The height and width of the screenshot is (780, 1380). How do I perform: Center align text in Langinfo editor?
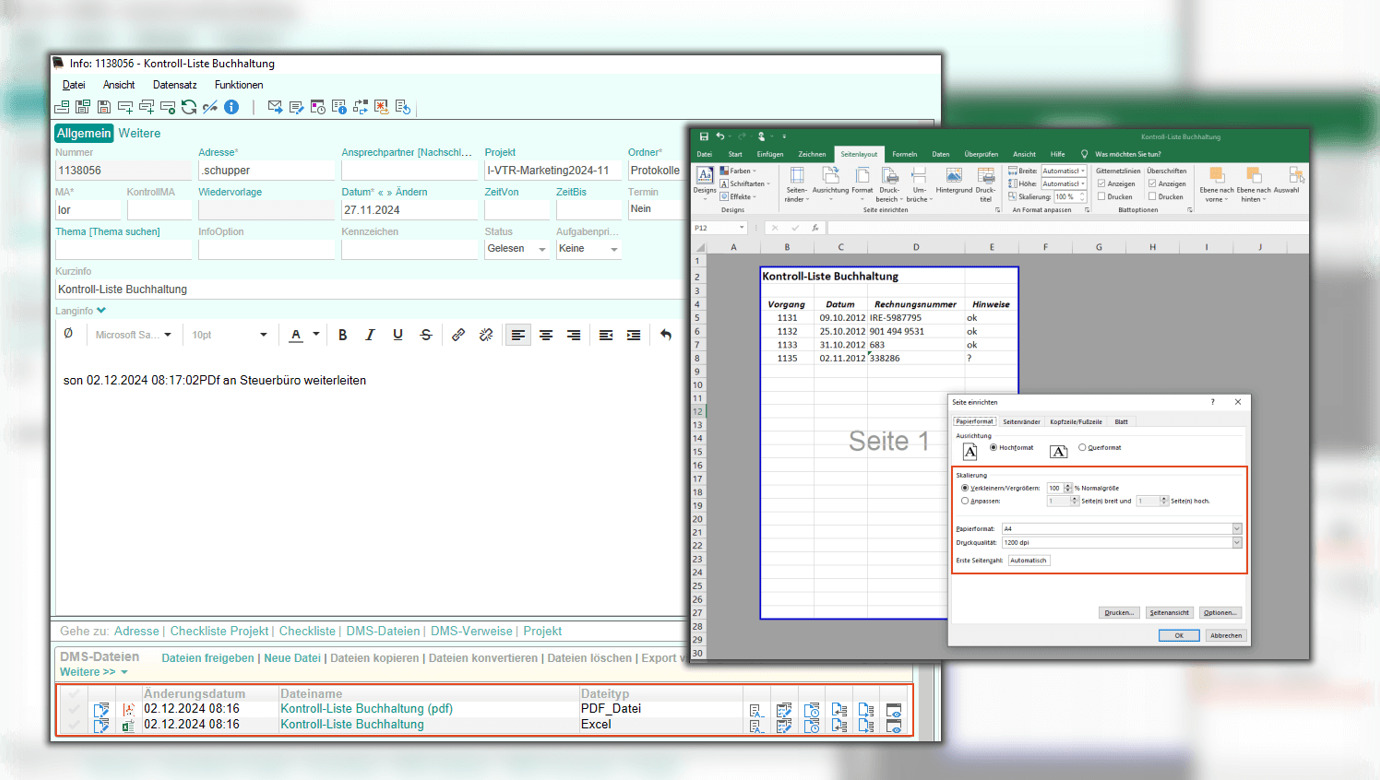tap(546, 335)
